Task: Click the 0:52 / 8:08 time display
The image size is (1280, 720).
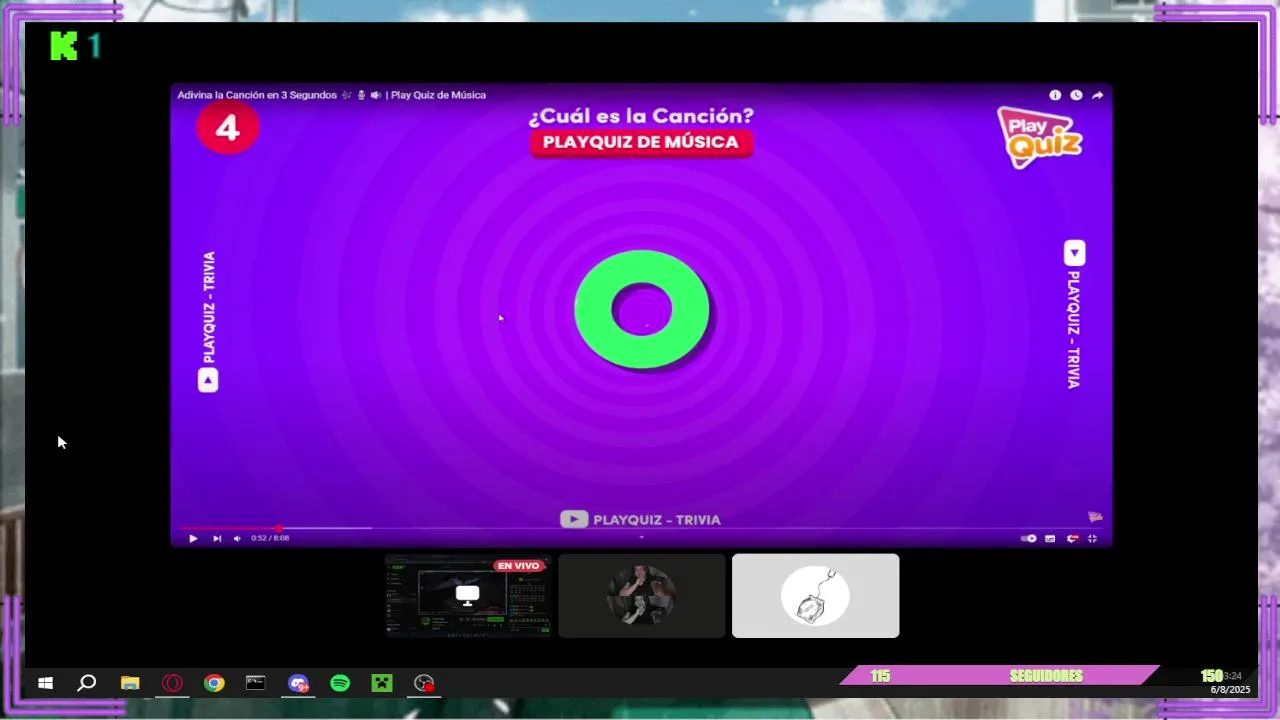Action: (x=270, y=538)
